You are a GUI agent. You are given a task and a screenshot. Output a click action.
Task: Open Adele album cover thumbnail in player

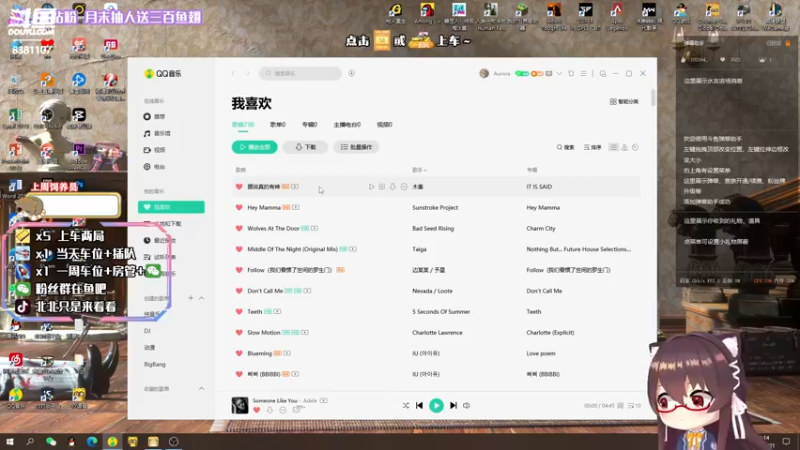tap(240, 406)
